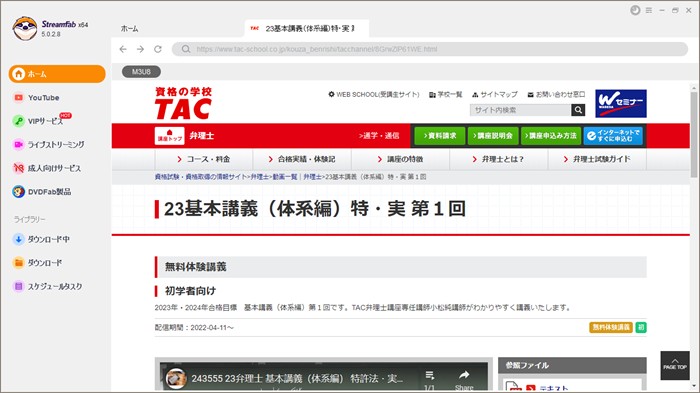Switch to the ホーム tab
The height and width of the screenshot is (393, 700).
[129, 29]
